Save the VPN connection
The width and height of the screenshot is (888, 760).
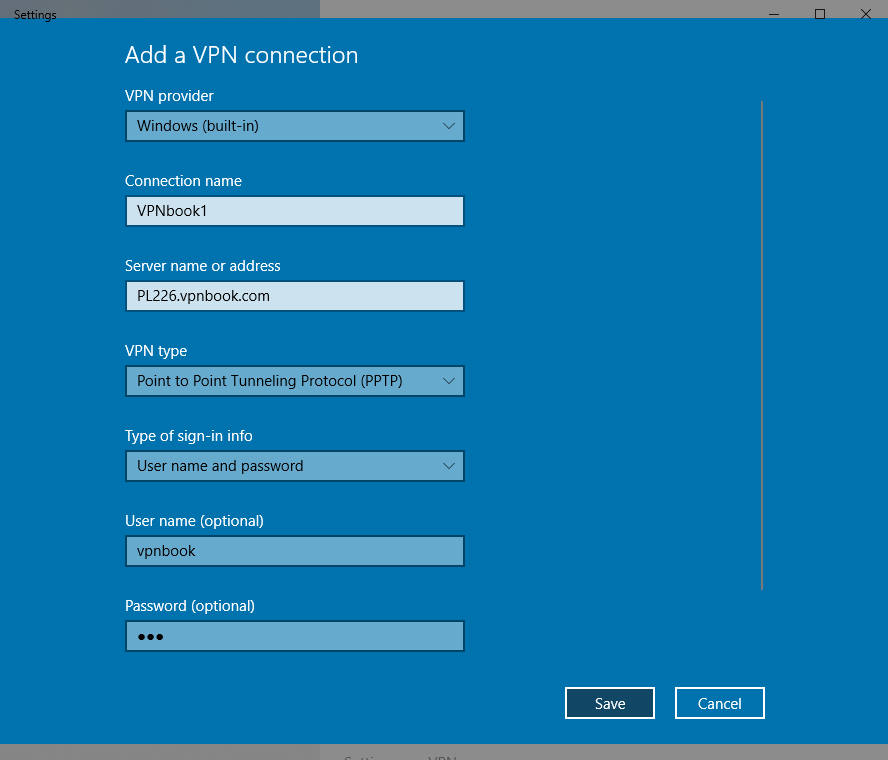(609, 703)
